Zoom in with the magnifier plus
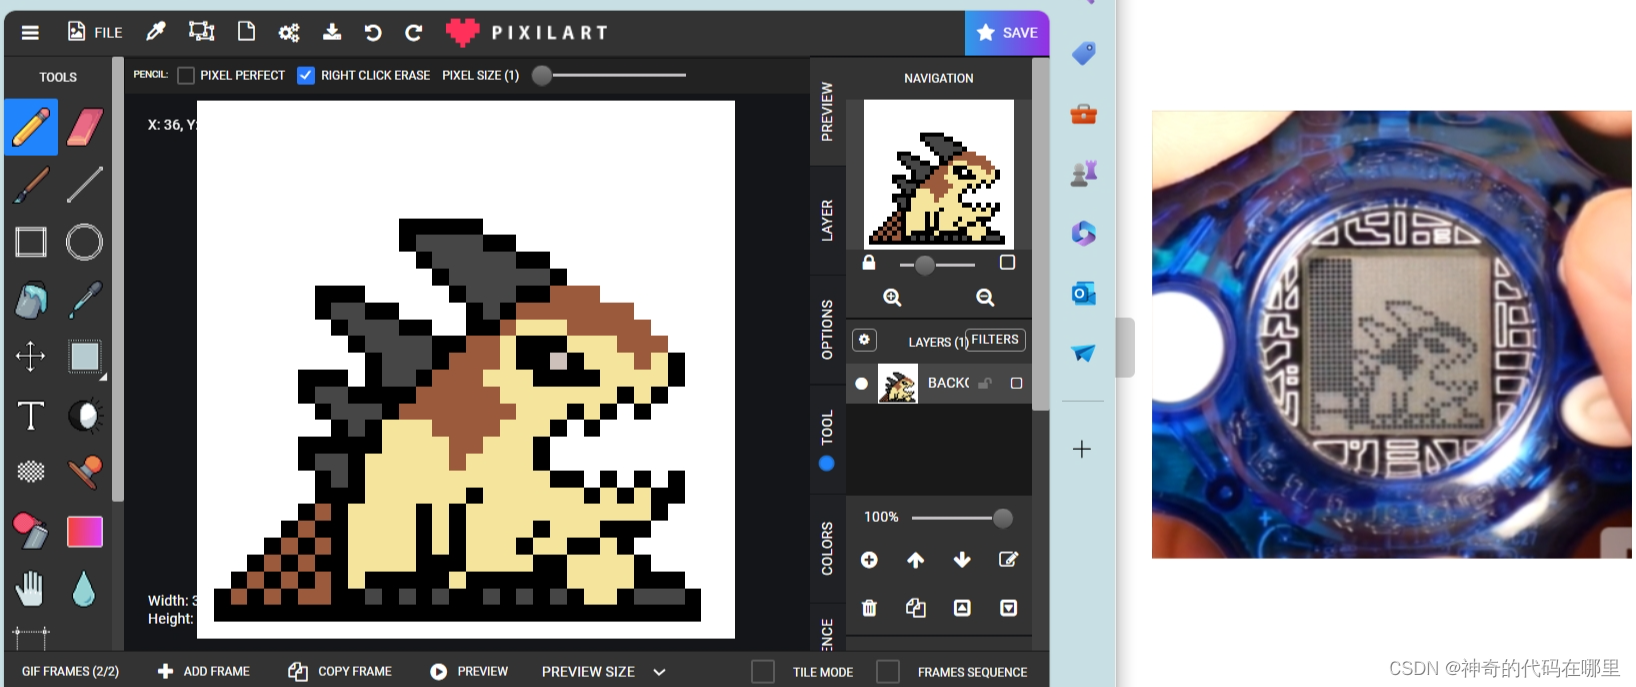The height and width of the screenshot is (687, 1636). [x=892, y=298]
